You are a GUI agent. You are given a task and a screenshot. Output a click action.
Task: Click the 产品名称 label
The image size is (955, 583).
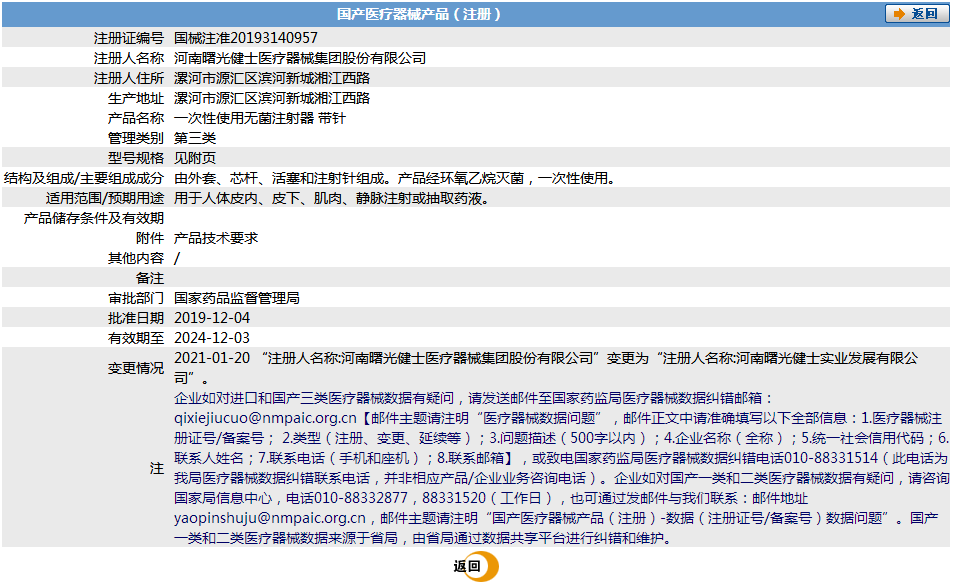point(136,118)
